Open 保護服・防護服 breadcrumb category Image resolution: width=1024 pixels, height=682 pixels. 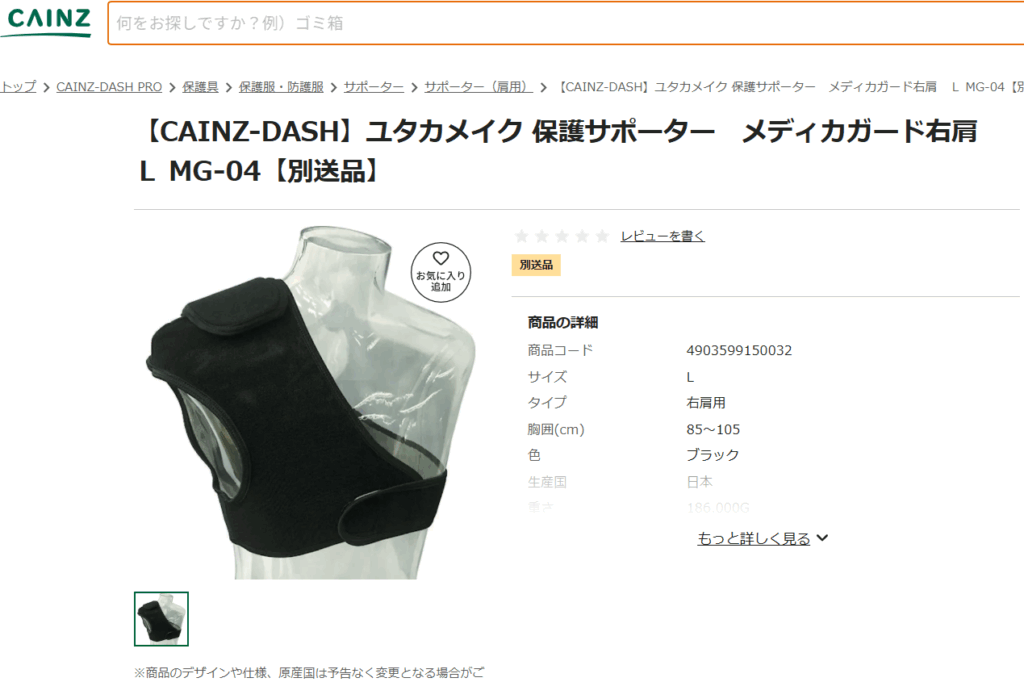pos(281,86)
